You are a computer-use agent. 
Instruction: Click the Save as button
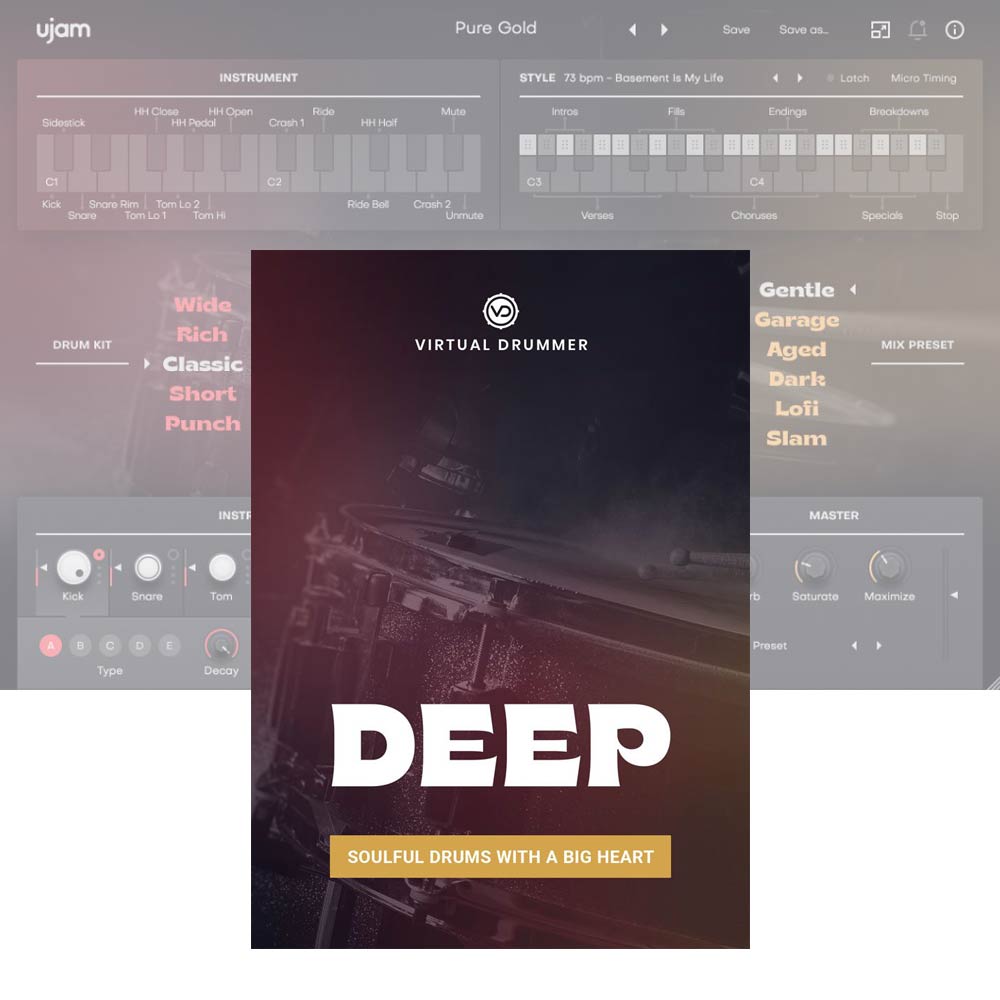[803, 30]
